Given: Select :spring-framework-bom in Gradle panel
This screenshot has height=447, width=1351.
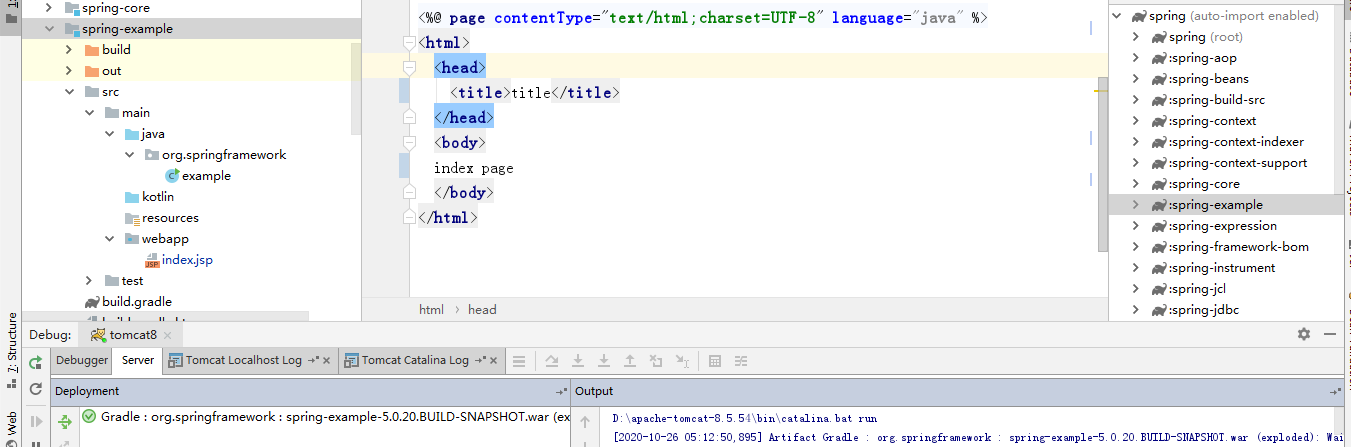Looking at the screenshot, I should click(1238, 247).
